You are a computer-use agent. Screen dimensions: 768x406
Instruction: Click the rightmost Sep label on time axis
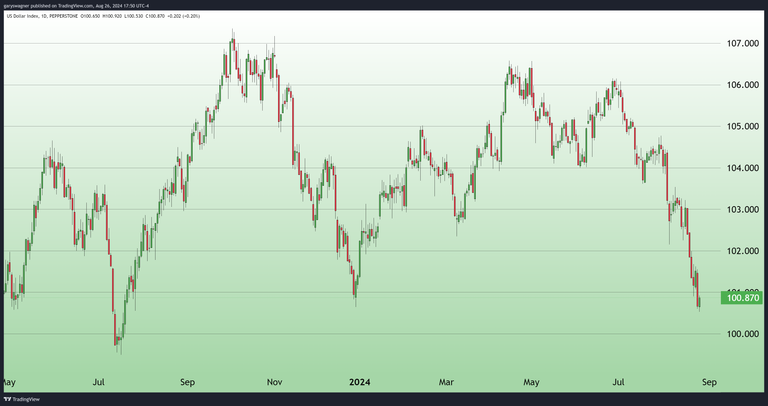point(709,382)
